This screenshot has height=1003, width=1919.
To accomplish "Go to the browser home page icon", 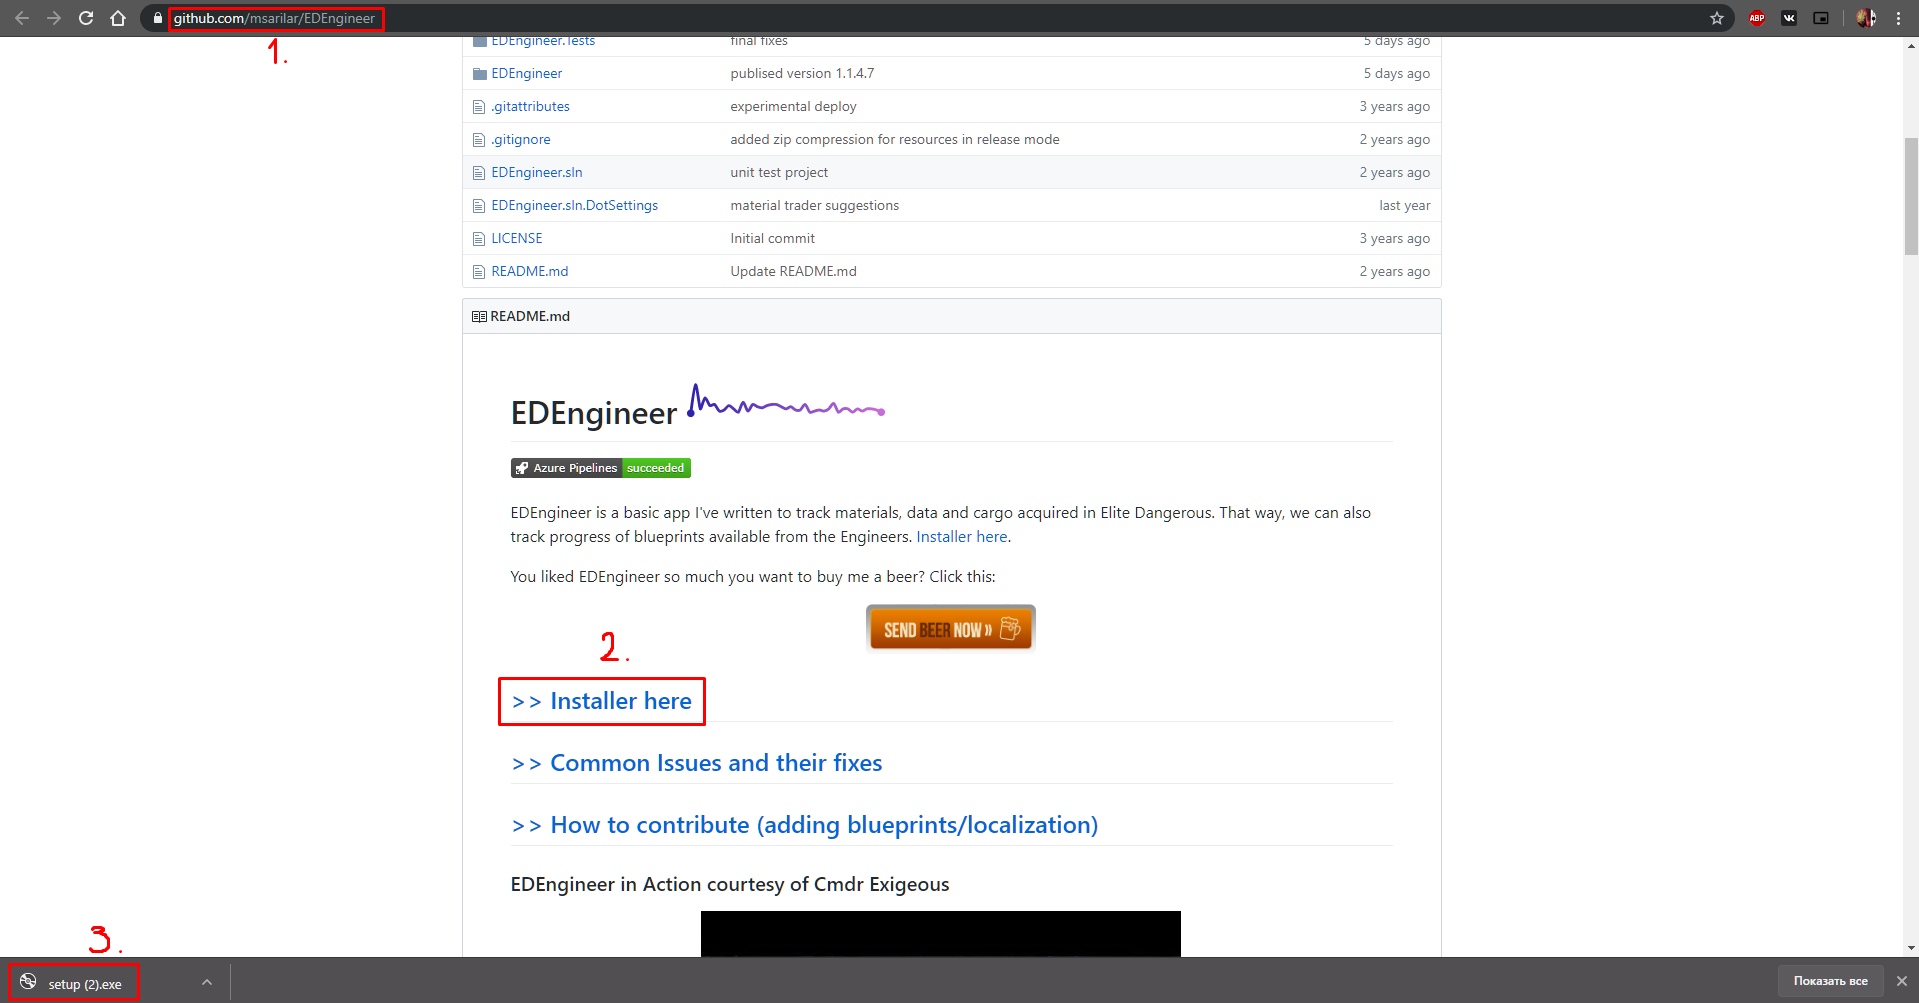I will 118,18.
